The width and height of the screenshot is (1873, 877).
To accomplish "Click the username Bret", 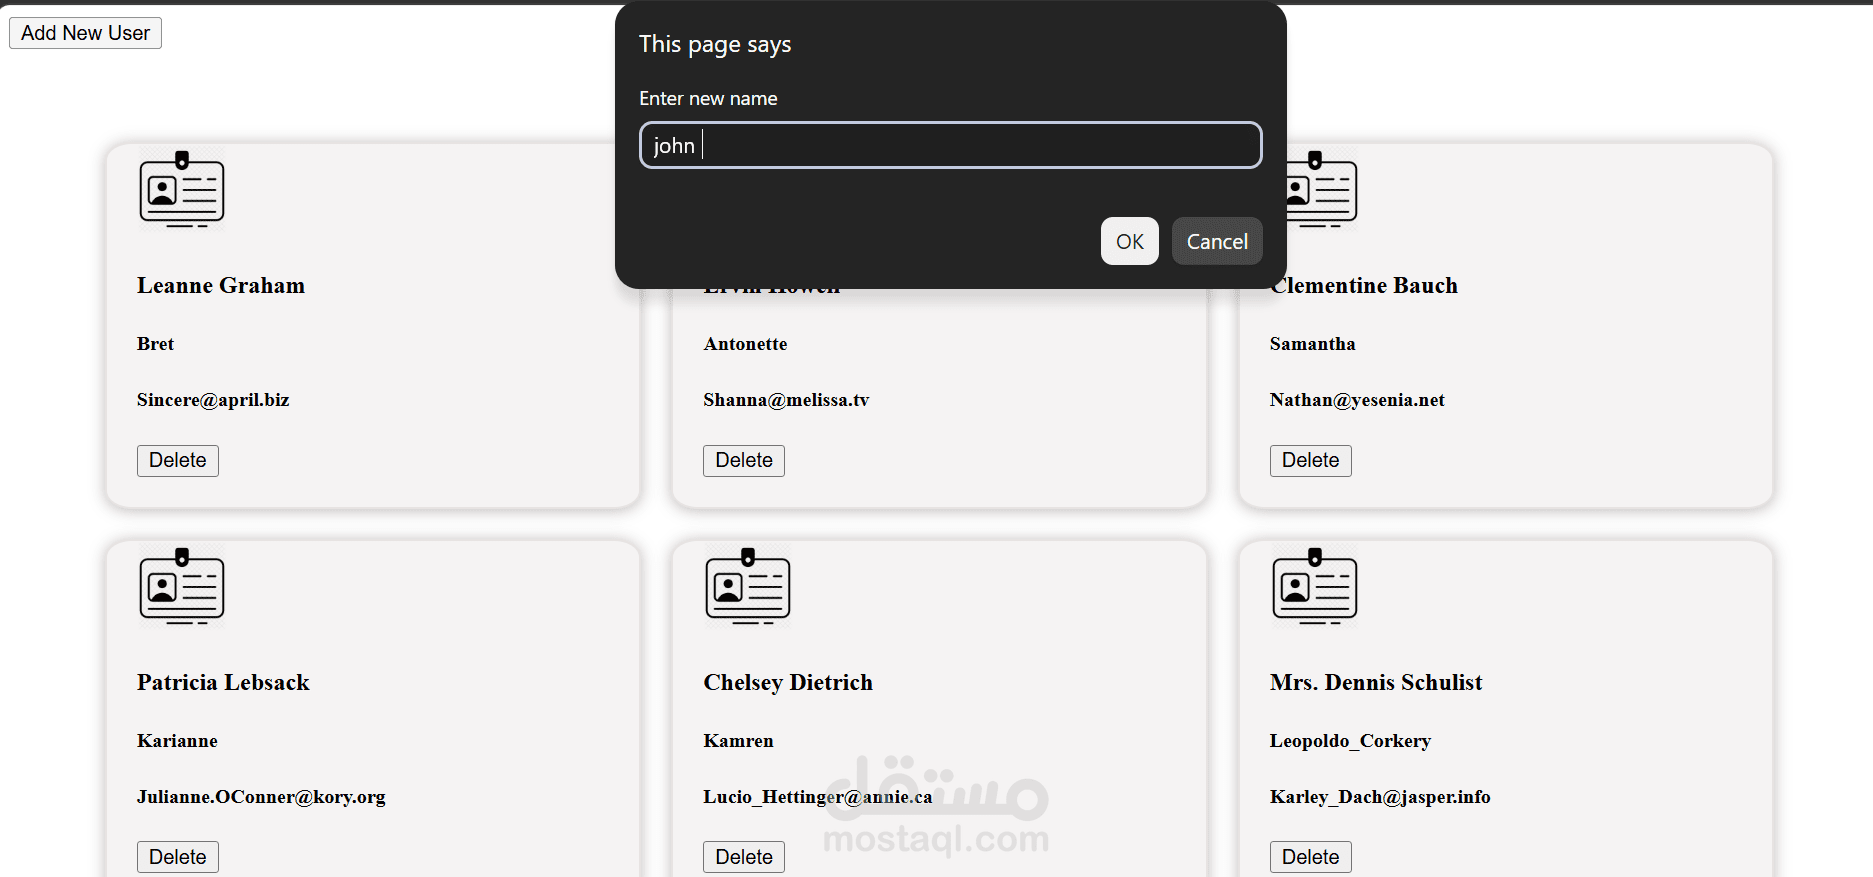I will pyautogui.click(x=155, y=344).
